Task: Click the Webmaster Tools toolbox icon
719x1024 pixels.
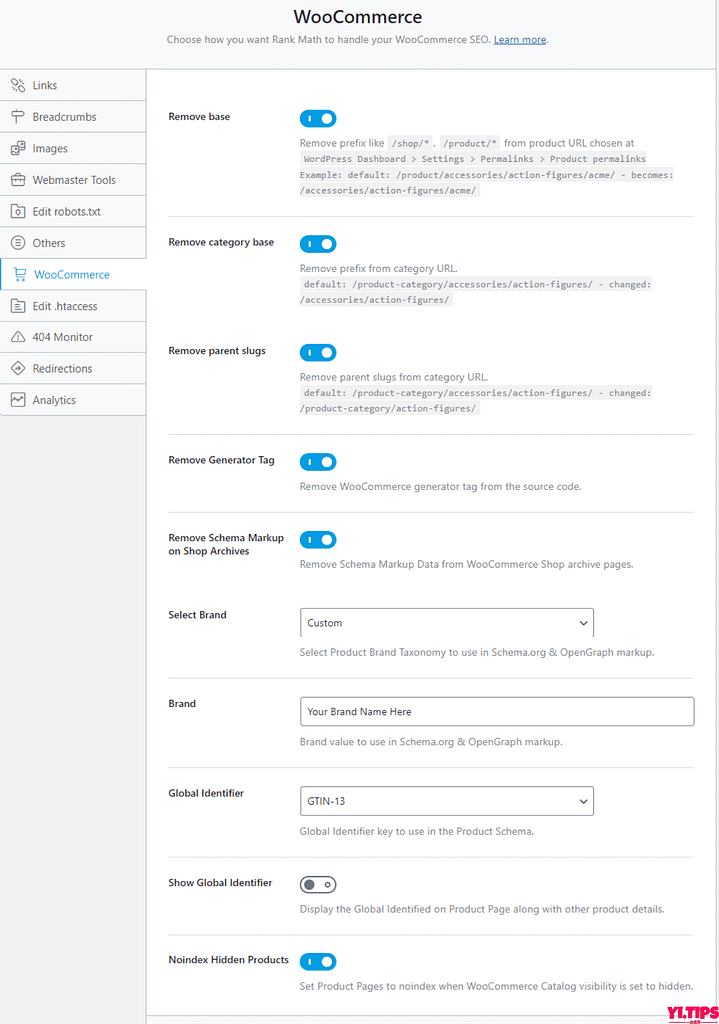Action: (x=18, y=180)
